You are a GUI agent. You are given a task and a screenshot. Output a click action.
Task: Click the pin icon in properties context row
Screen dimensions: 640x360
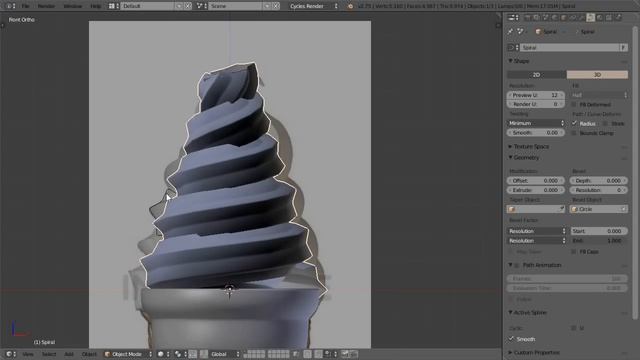tap(511, 31)
